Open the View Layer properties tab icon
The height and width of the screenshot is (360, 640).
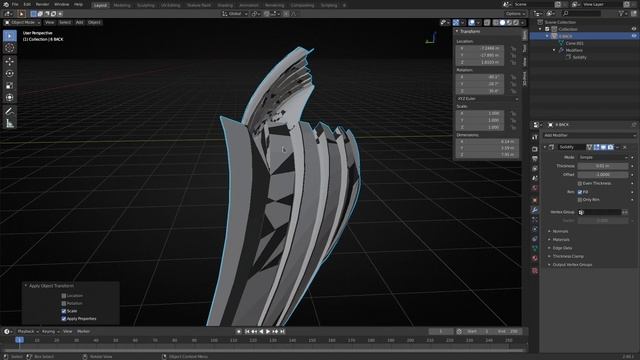[535, 169]
